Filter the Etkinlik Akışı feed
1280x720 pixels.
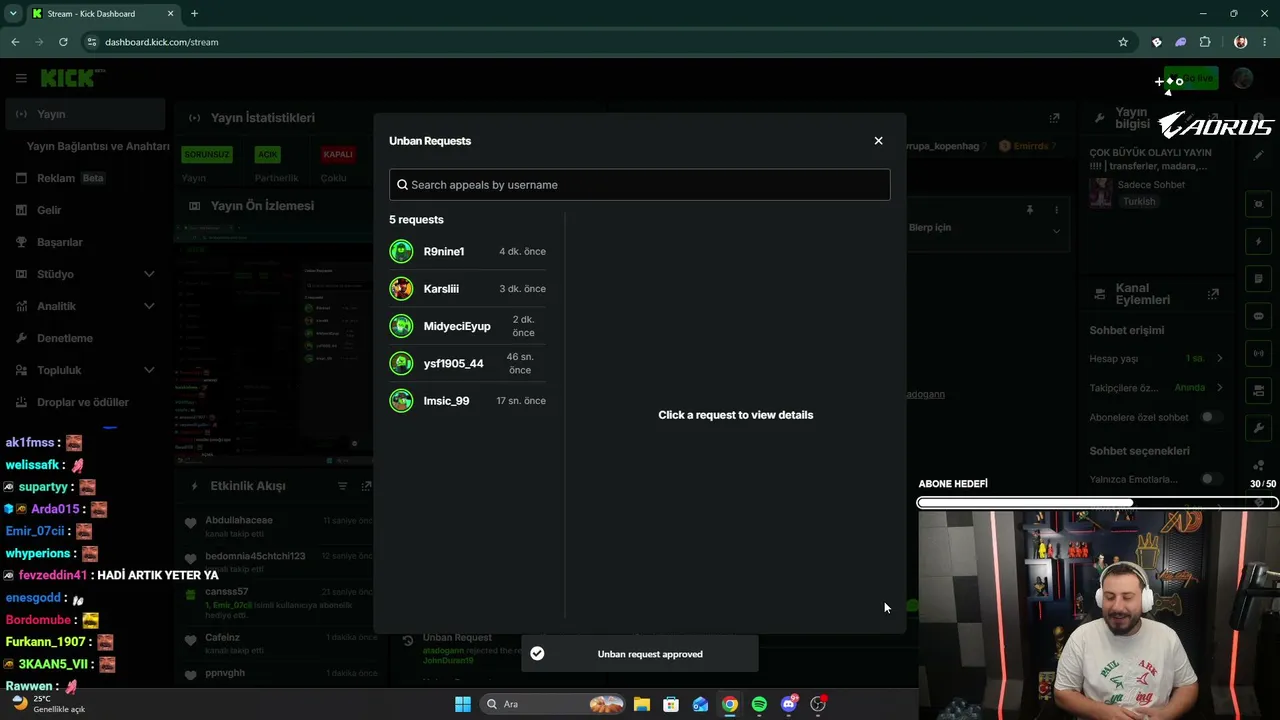click(342, 486)
